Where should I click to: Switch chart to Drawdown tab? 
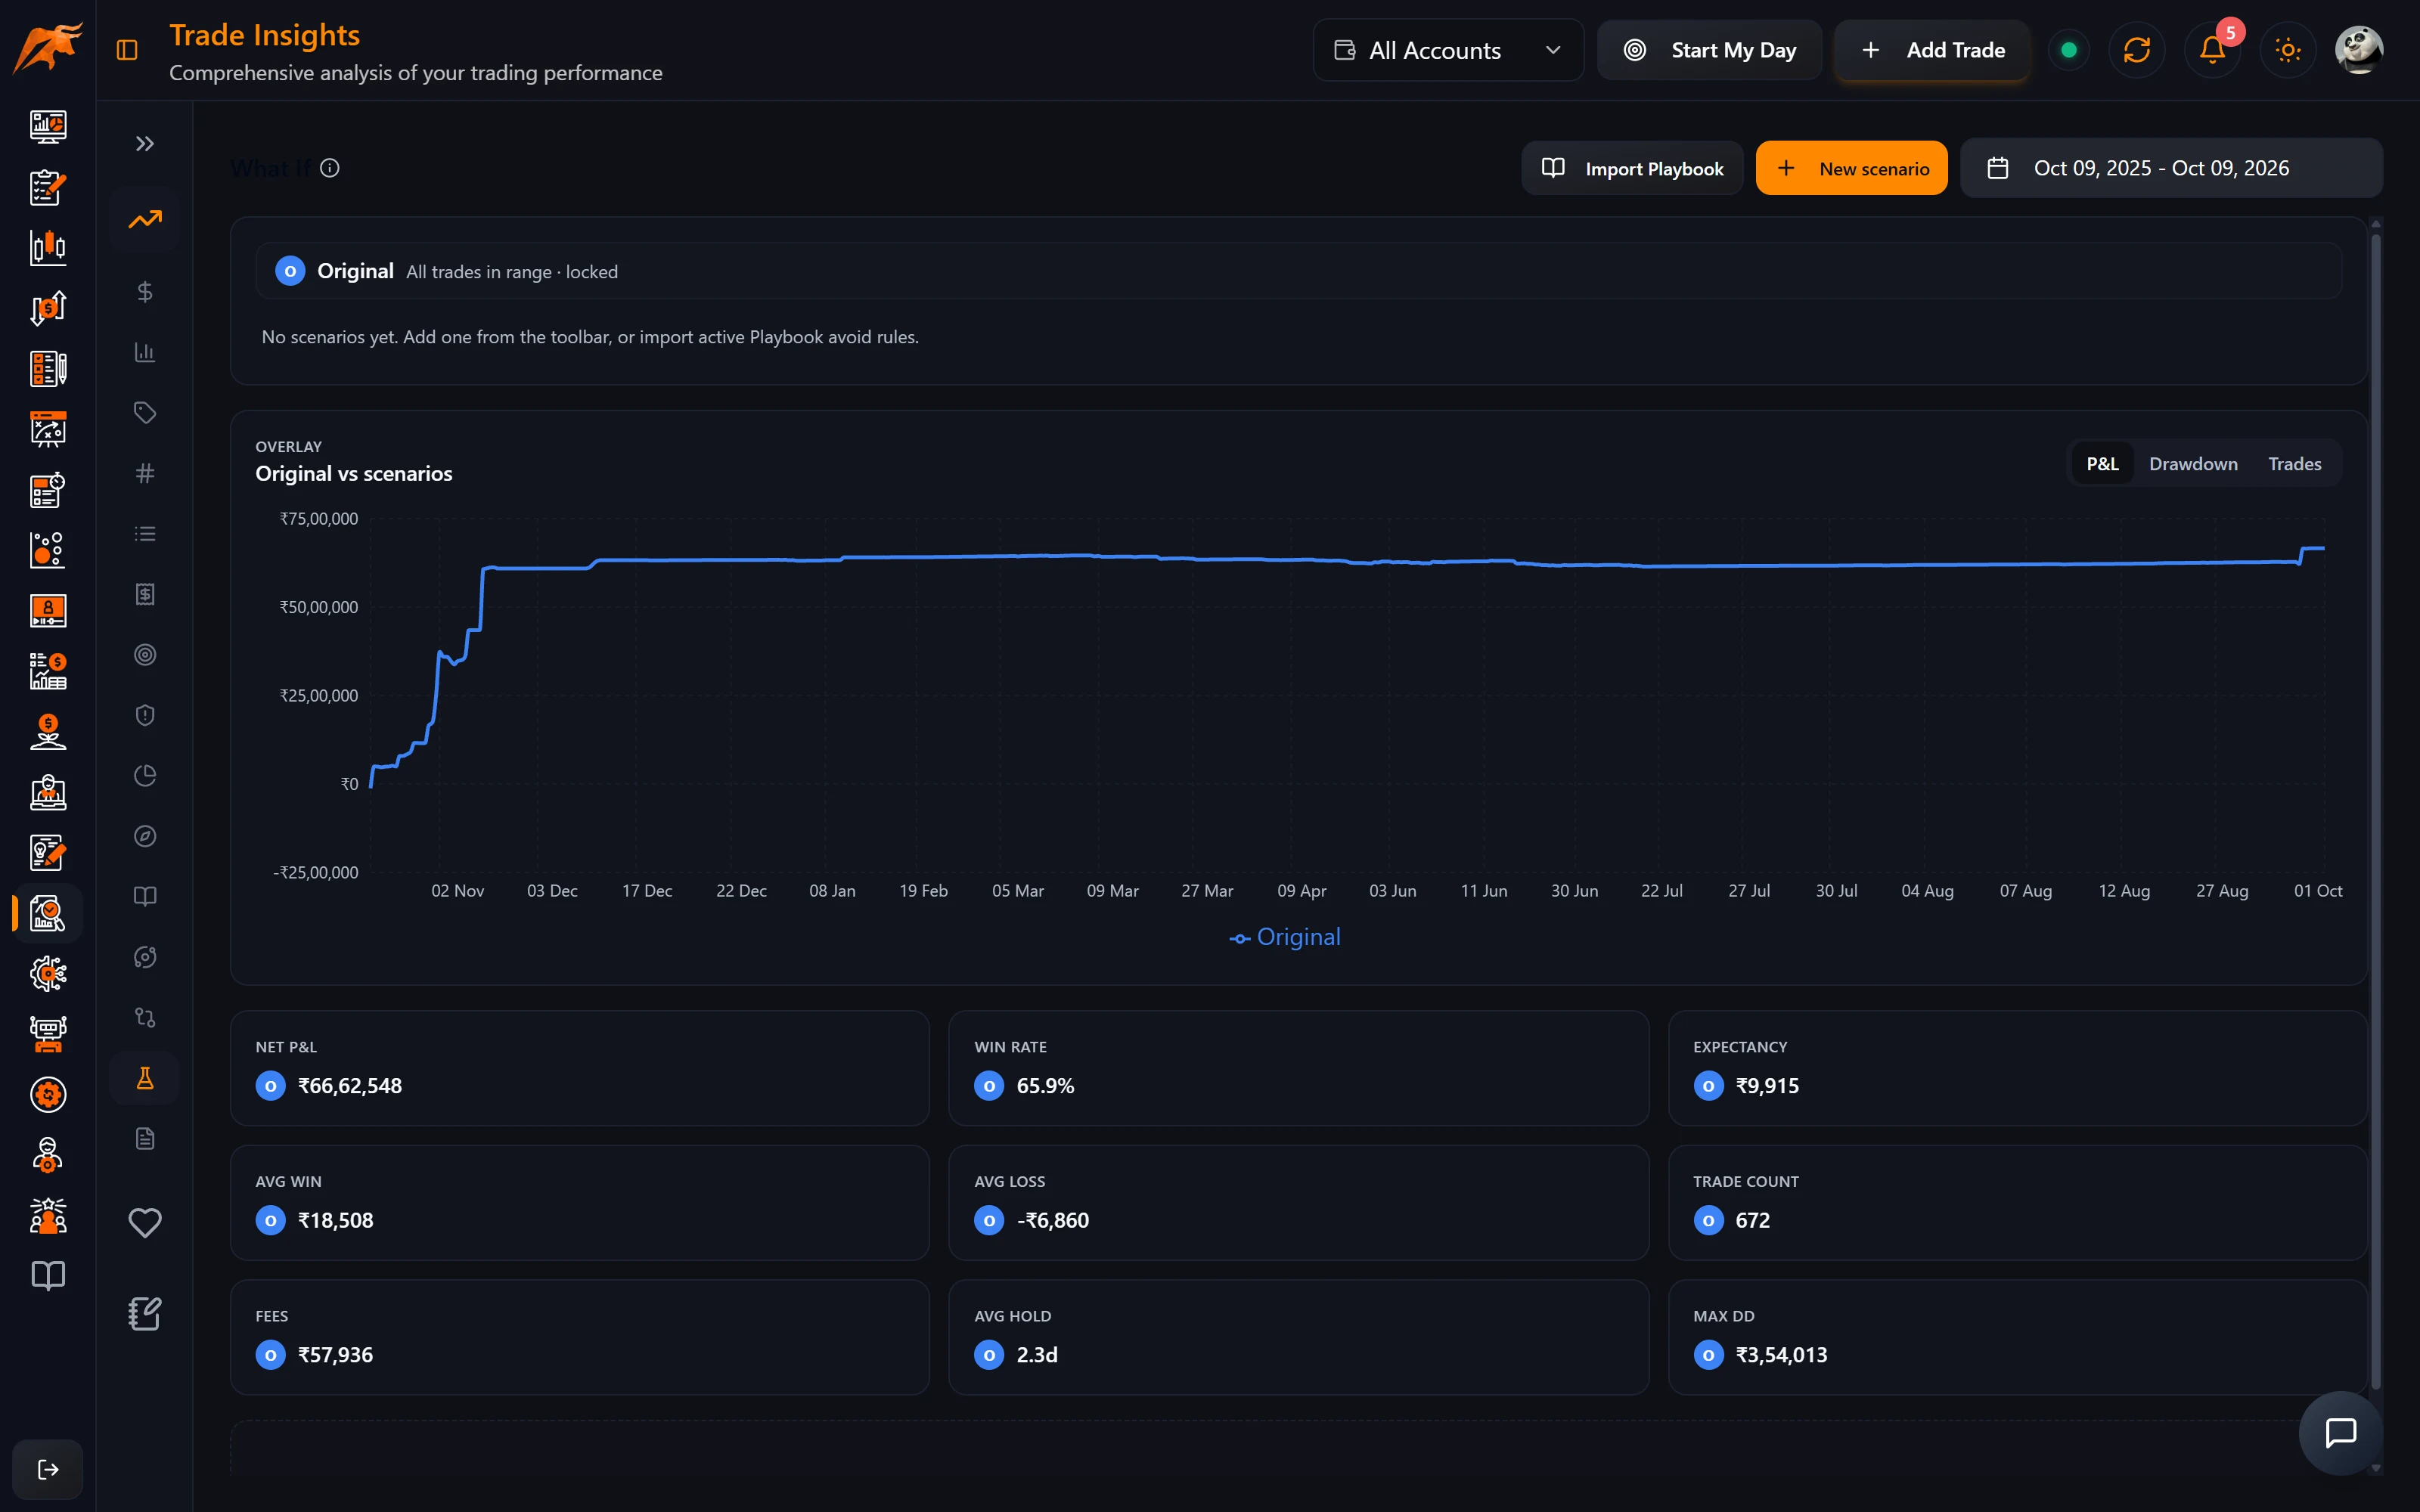click(x=2193, y=464)
